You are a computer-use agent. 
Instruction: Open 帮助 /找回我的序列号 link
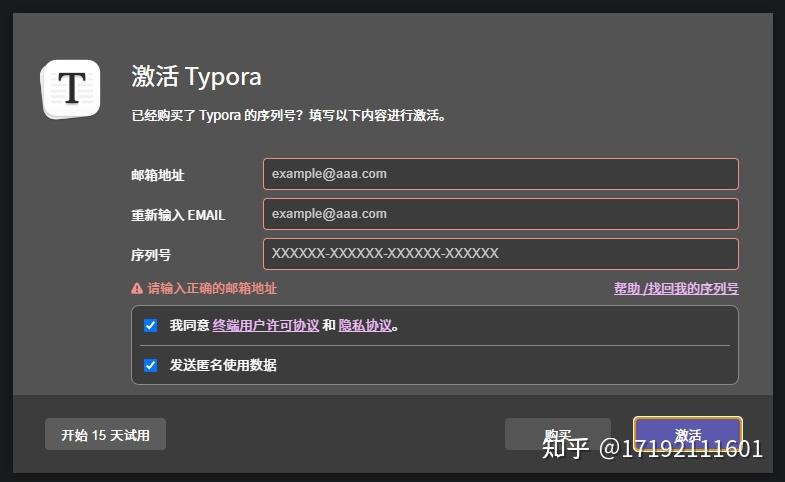coord(676,288)
